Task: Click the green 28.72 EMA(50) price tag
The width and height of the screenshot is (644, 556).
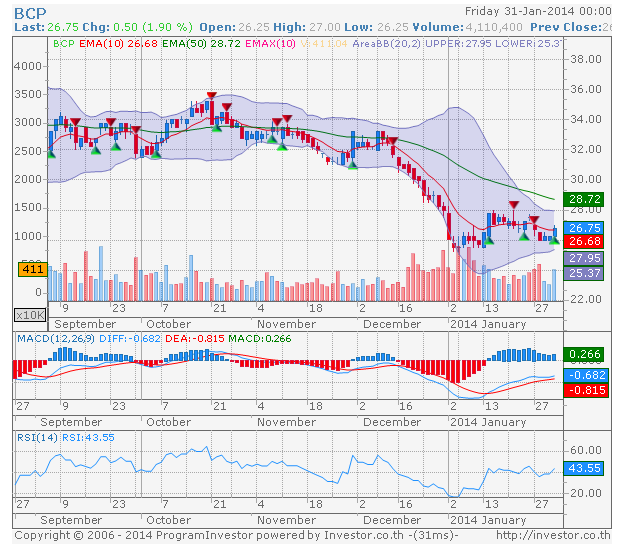Action: 584,199
